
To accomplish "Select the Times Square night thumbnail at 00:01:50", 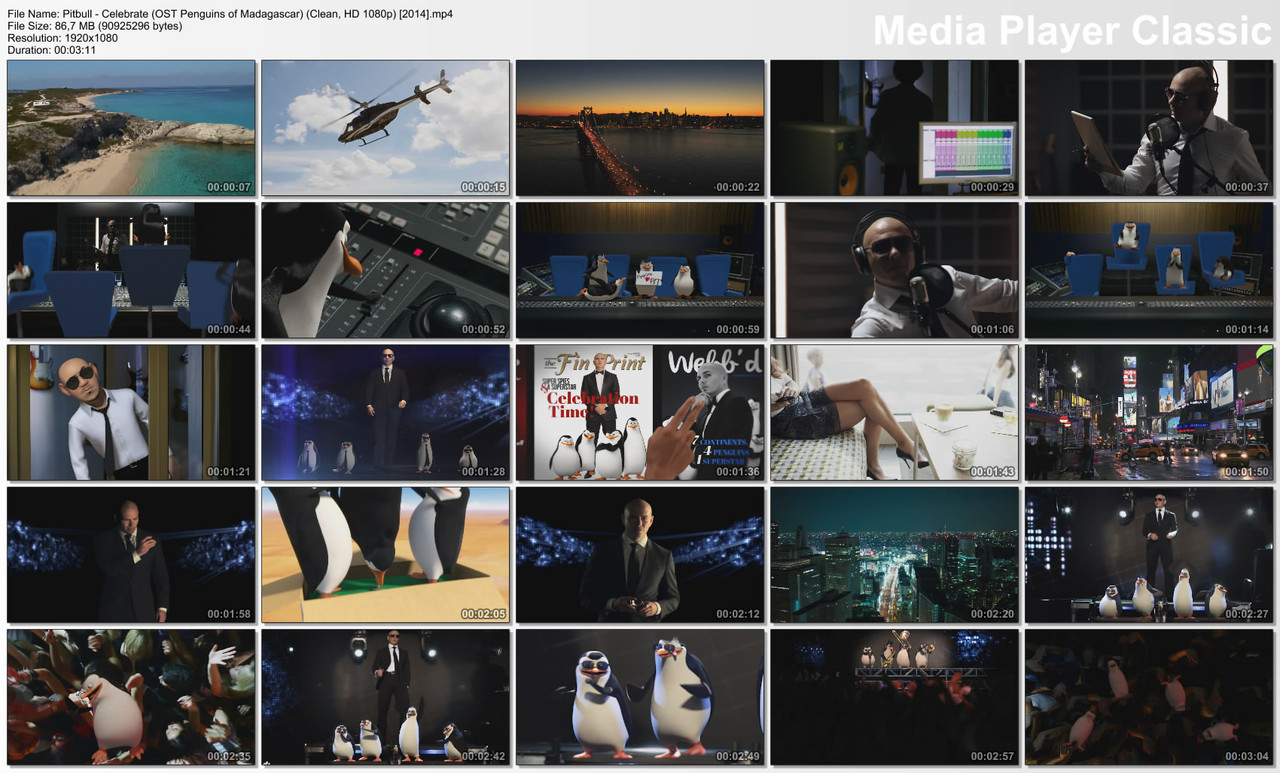I will (1148, 413).
